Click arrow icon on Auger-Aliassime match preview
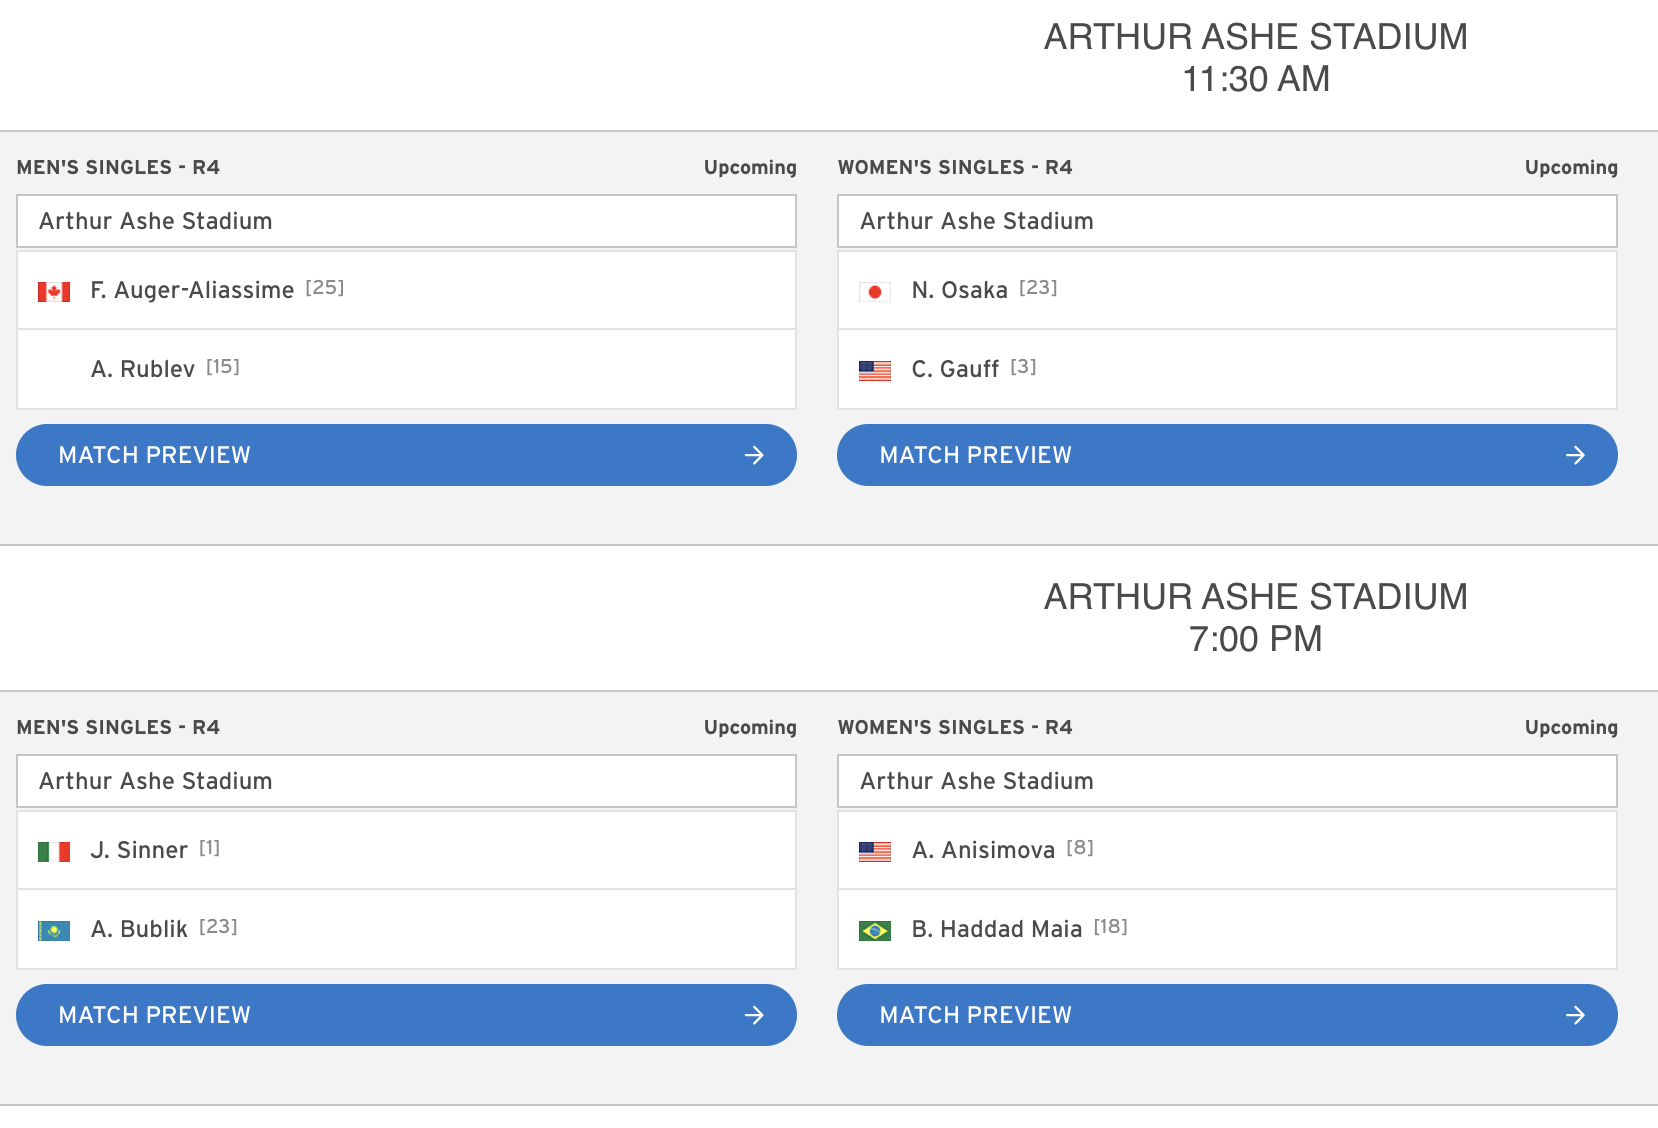Image resolution: width=1658 pixels, height=1128 pixels. (x=754, y=455)
